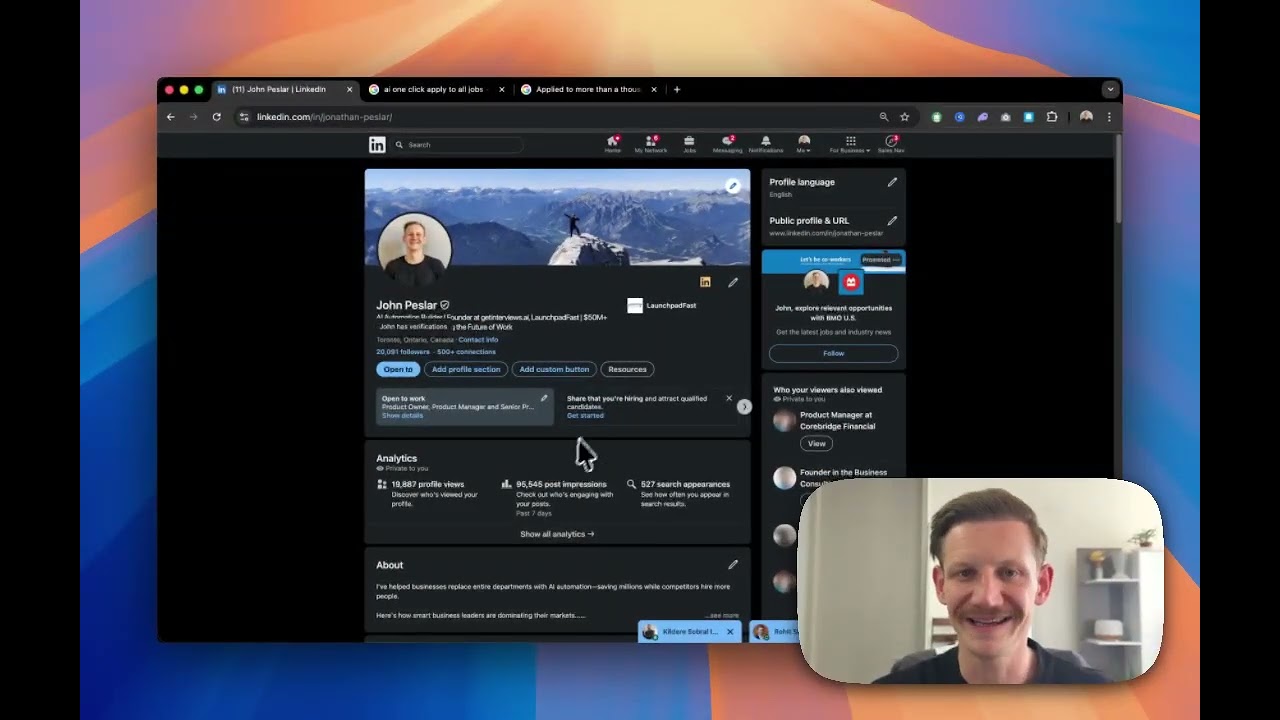Open a new browser tab
Image resolution: width=1280 pixels, height=720 pixels.
click(x=677, y=89)
